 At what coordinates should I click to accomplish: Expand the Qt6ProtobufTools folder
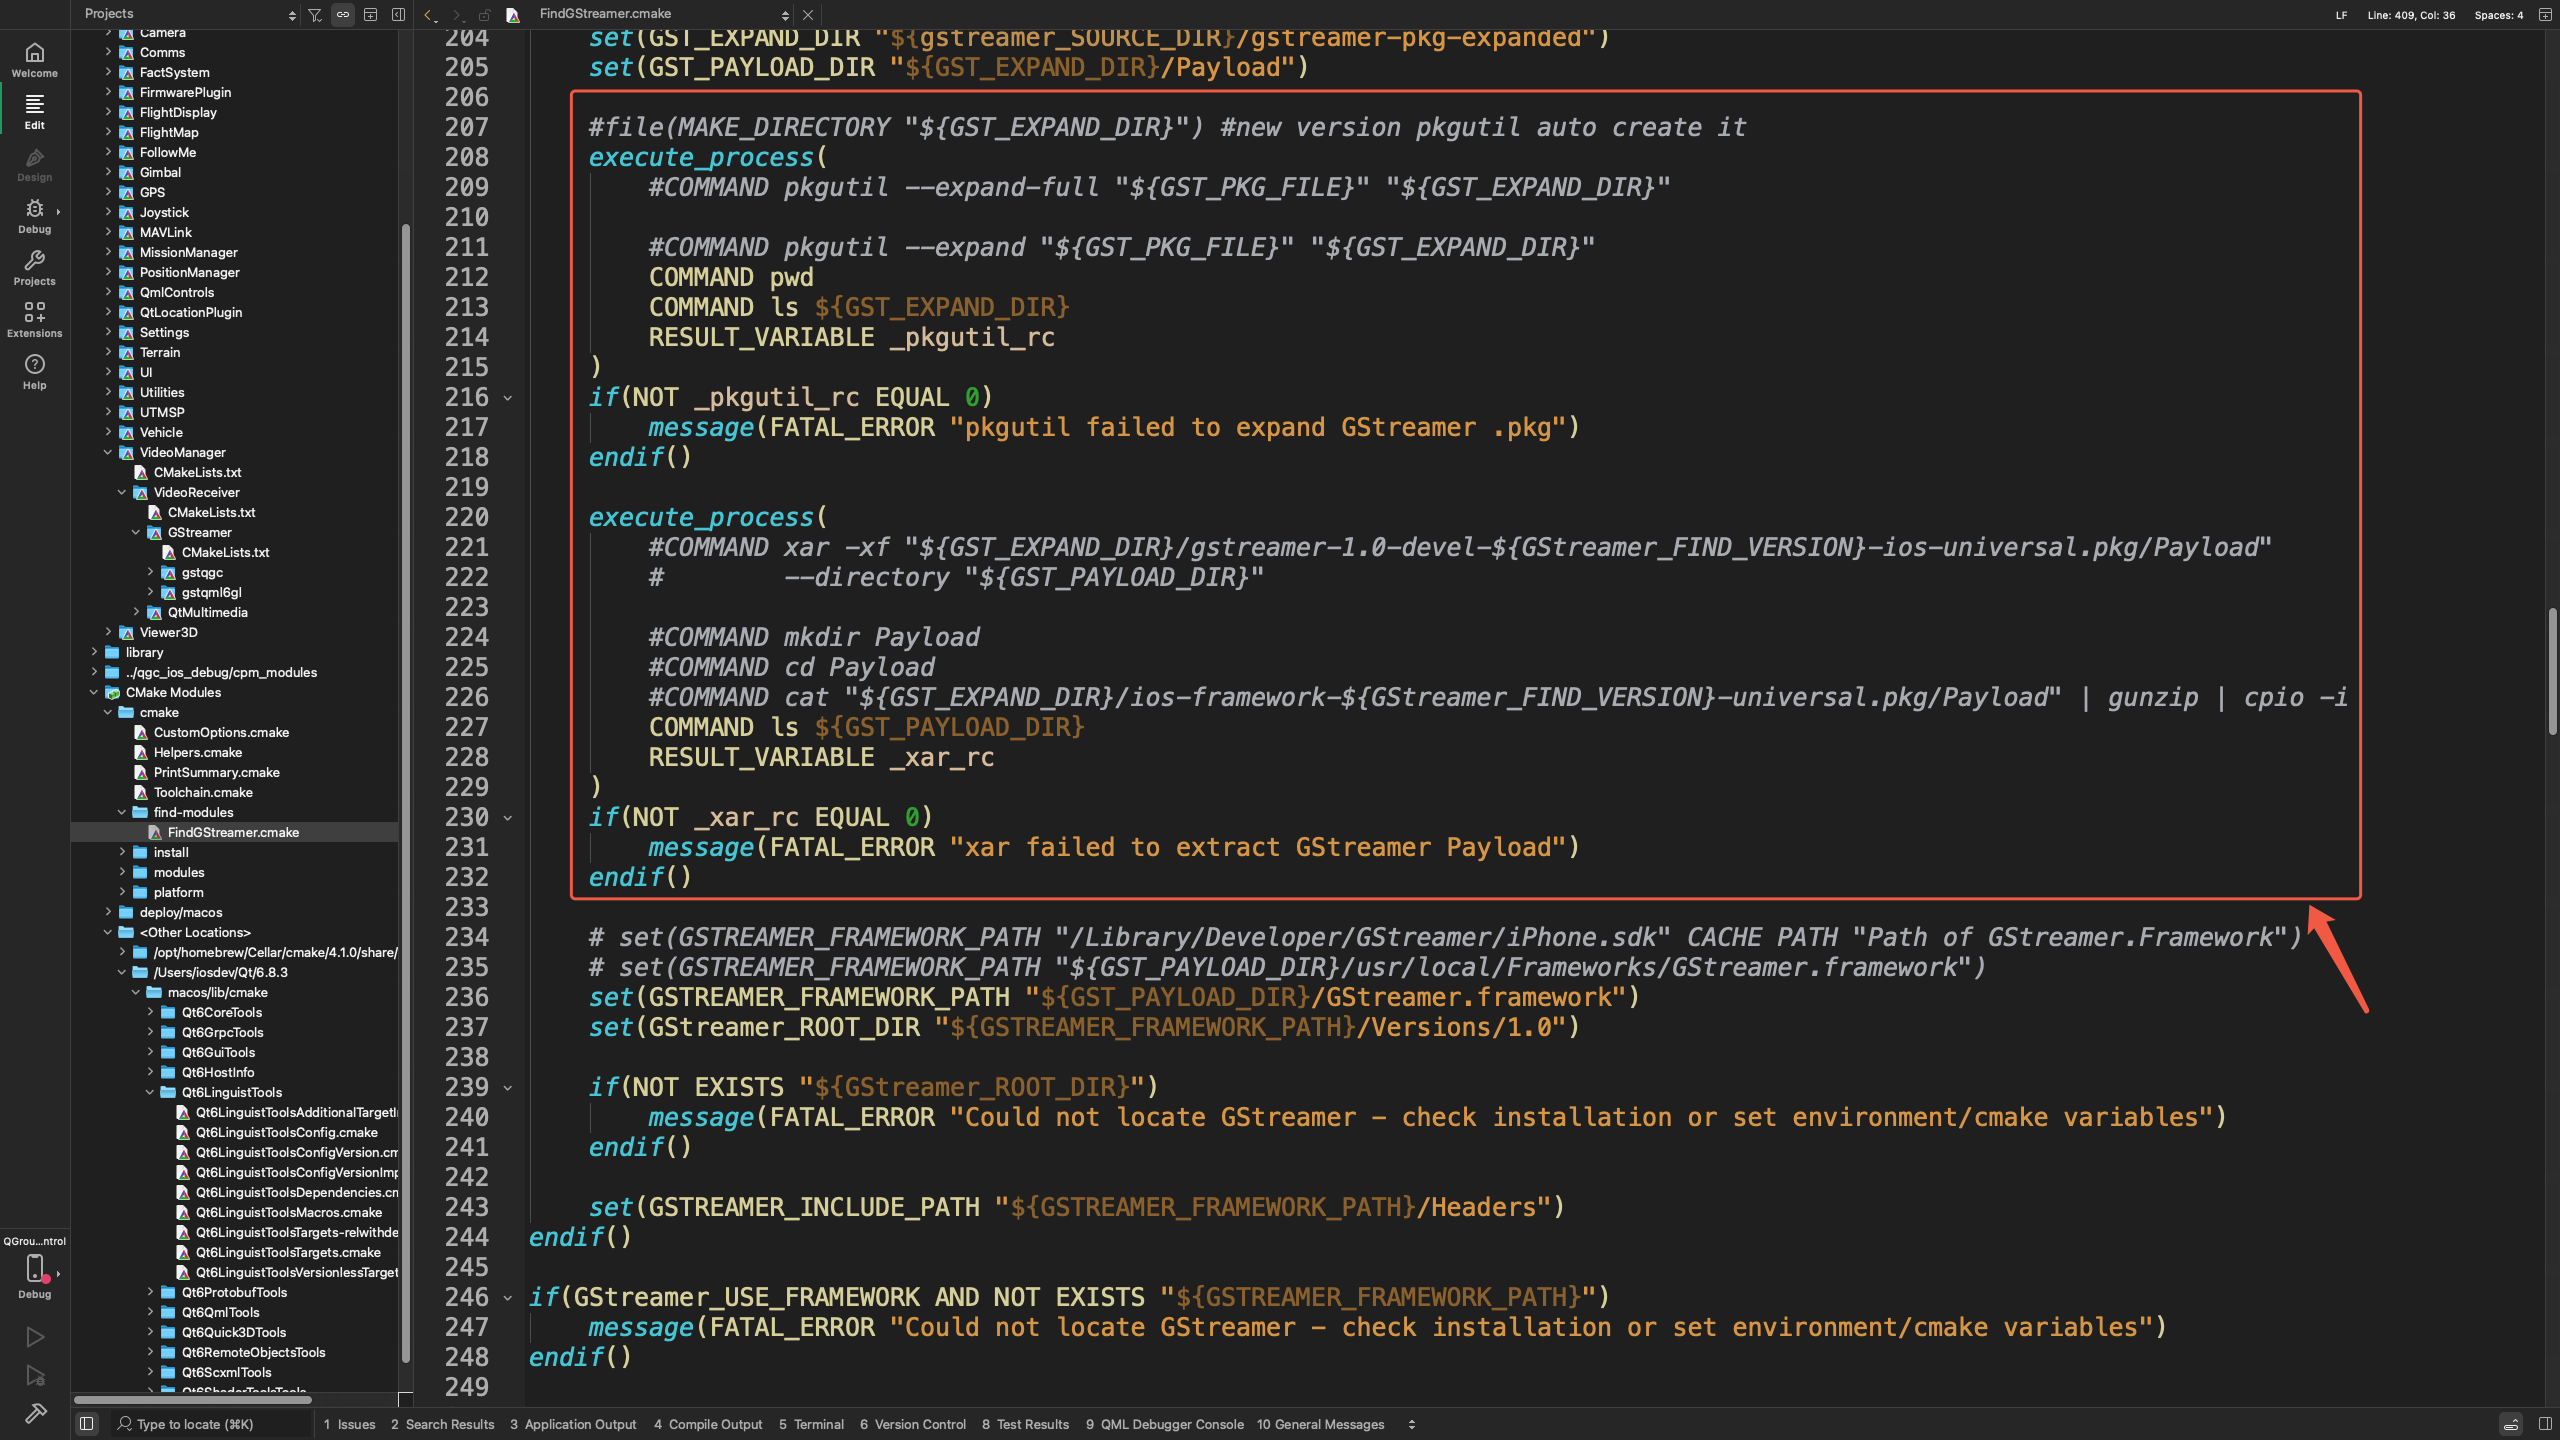150,1292
